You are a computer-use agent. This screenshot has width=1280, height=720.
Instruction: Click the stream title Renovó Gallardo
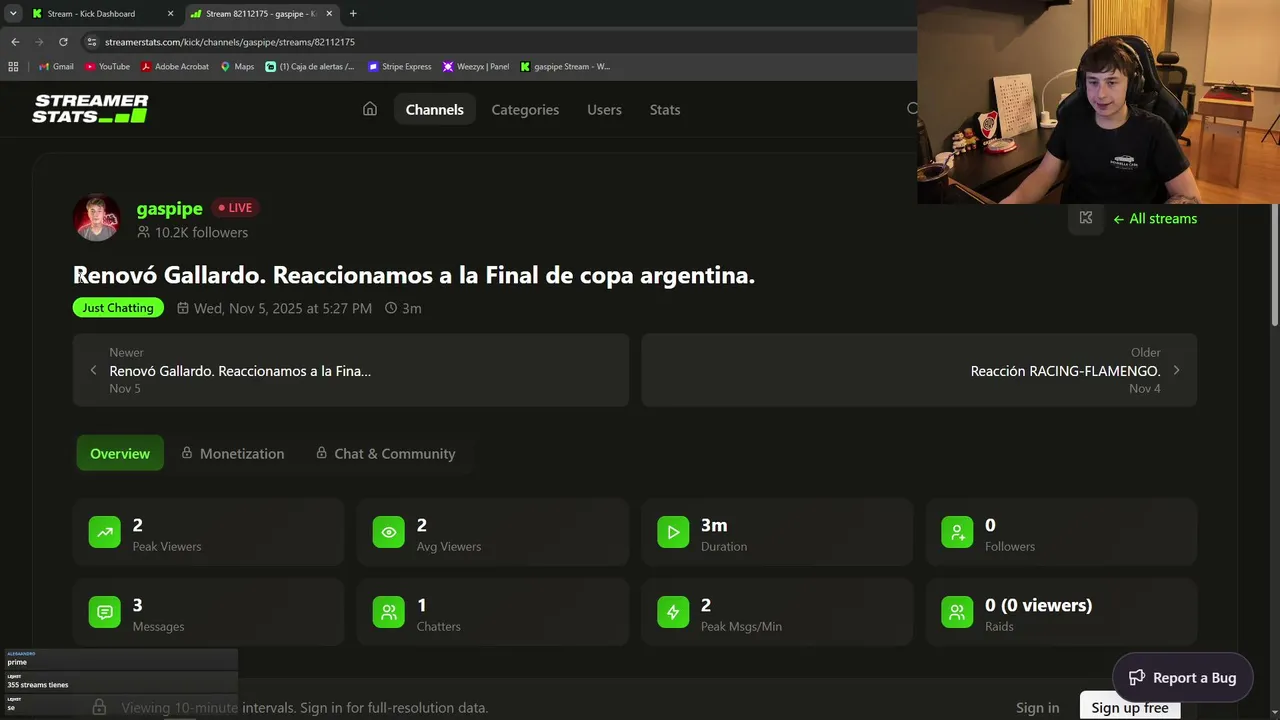tap(414, 275)
